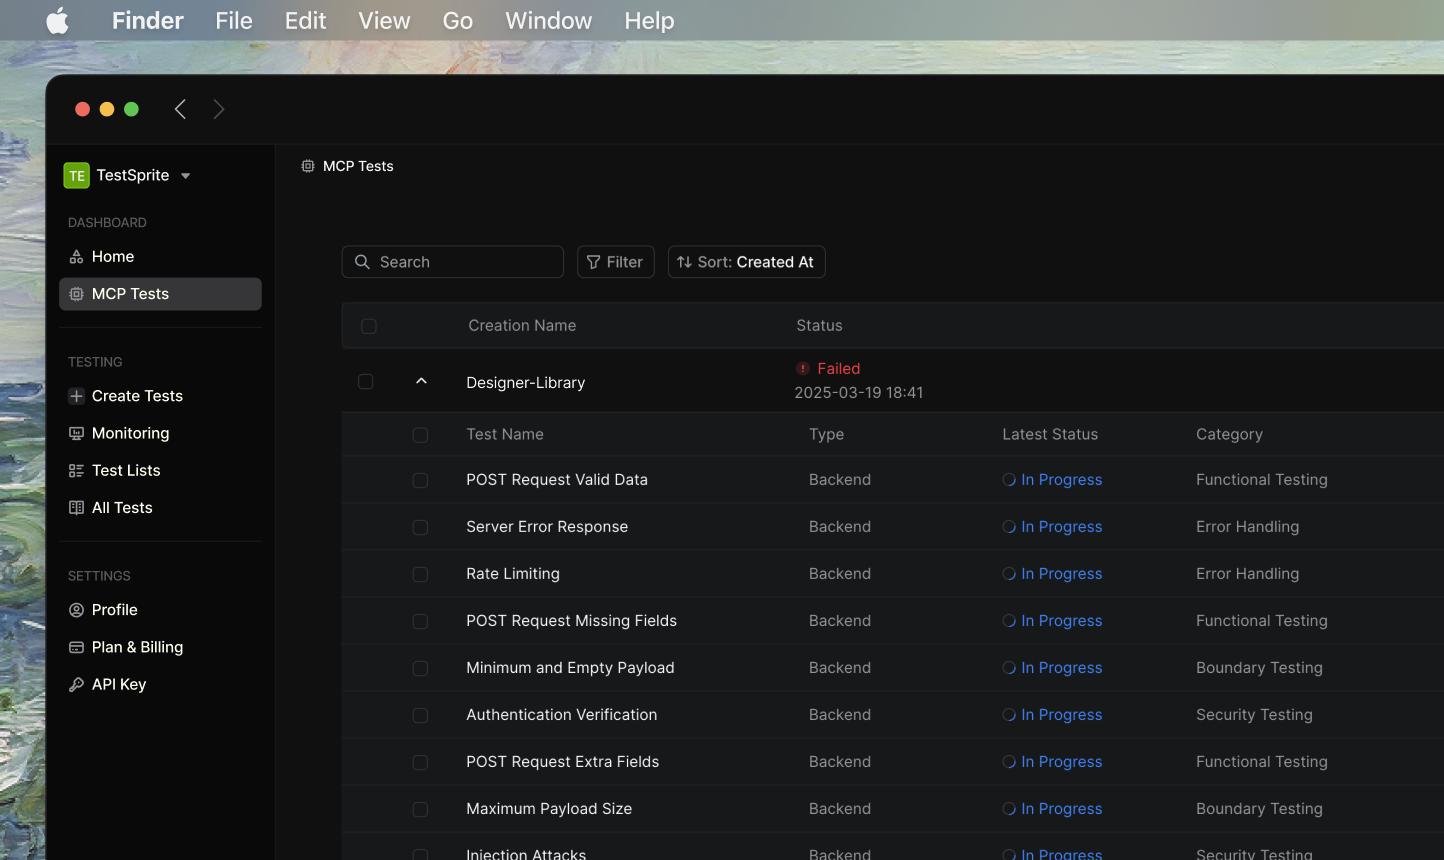Open Monitoring via its sidebar icon

[x=76, y=433]
